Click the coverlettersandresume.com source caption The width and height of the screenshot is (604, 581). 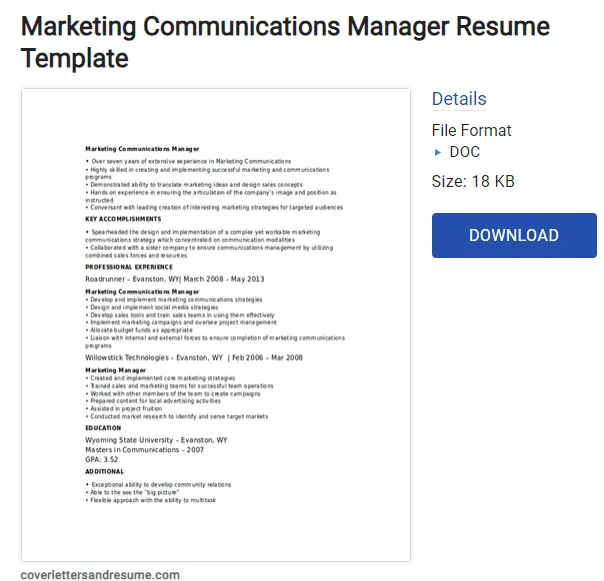tap(100, 574)
